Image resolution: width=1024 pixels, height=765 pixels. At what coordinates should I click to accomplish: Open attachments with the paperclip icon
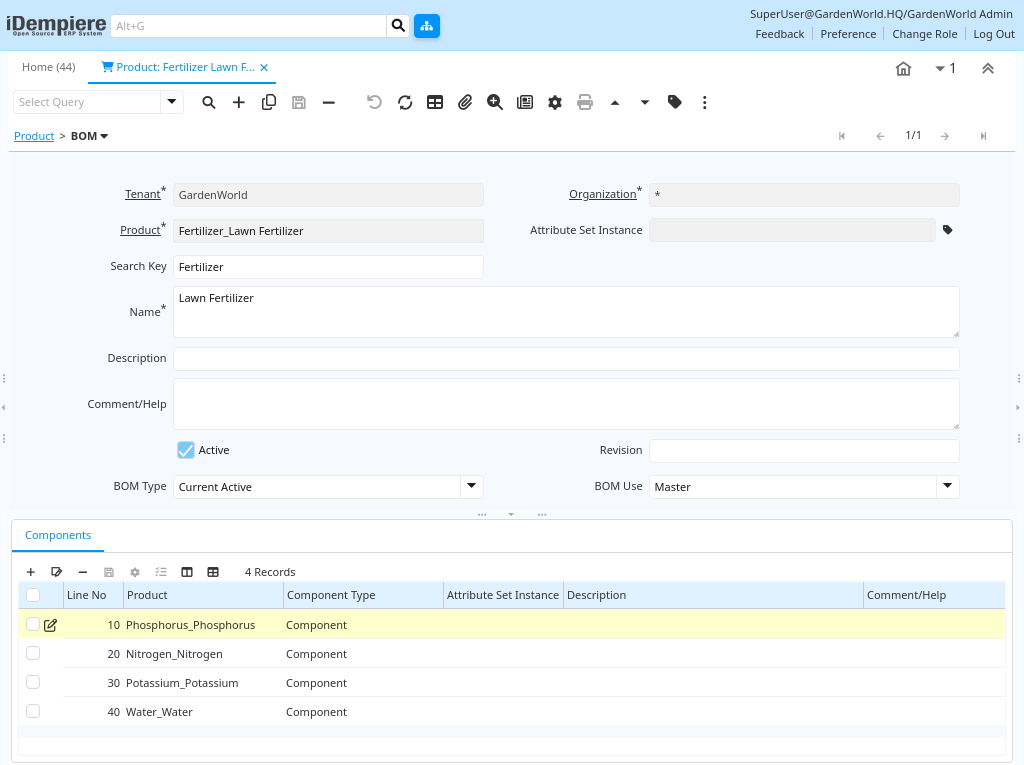tap(465, 103)
